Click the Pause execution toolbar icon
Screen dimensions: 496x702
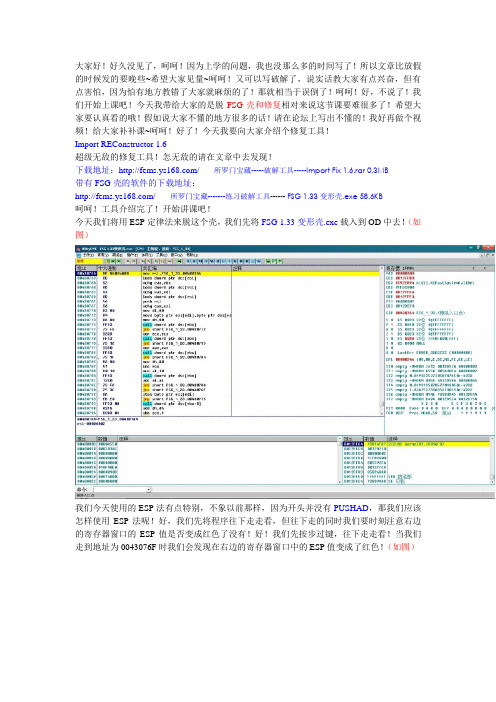(133, 261)
